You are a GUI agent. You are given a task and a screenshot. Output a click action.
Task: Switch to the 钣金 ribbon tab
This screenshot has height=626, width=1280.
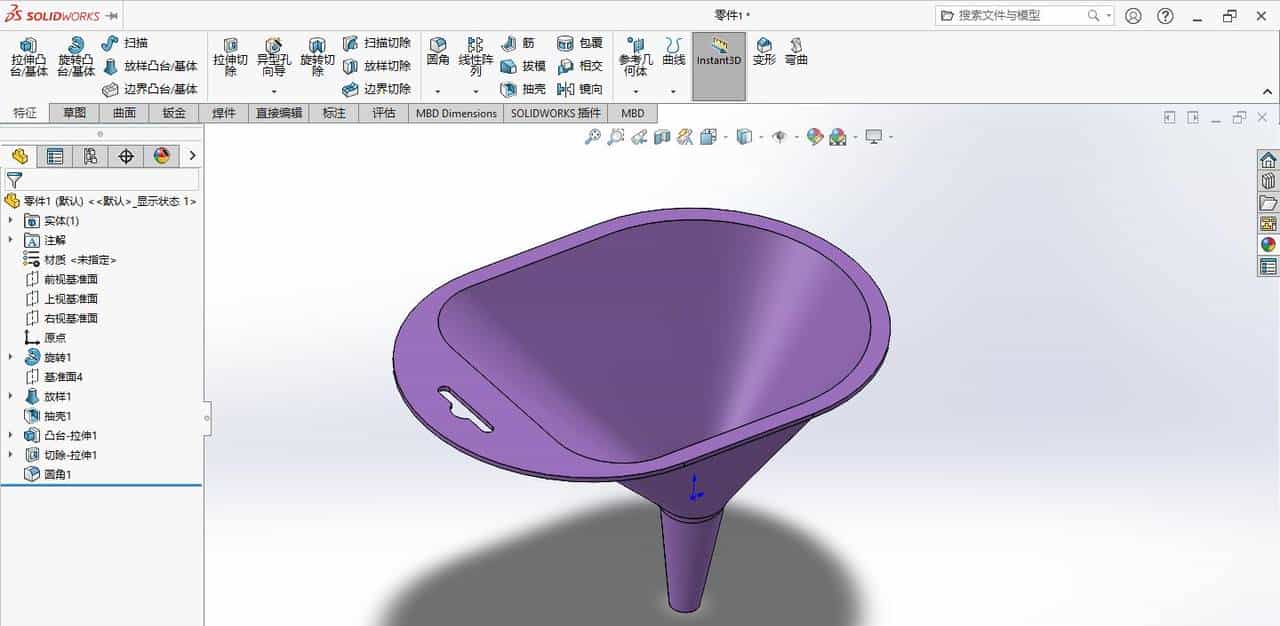(172, 113)
